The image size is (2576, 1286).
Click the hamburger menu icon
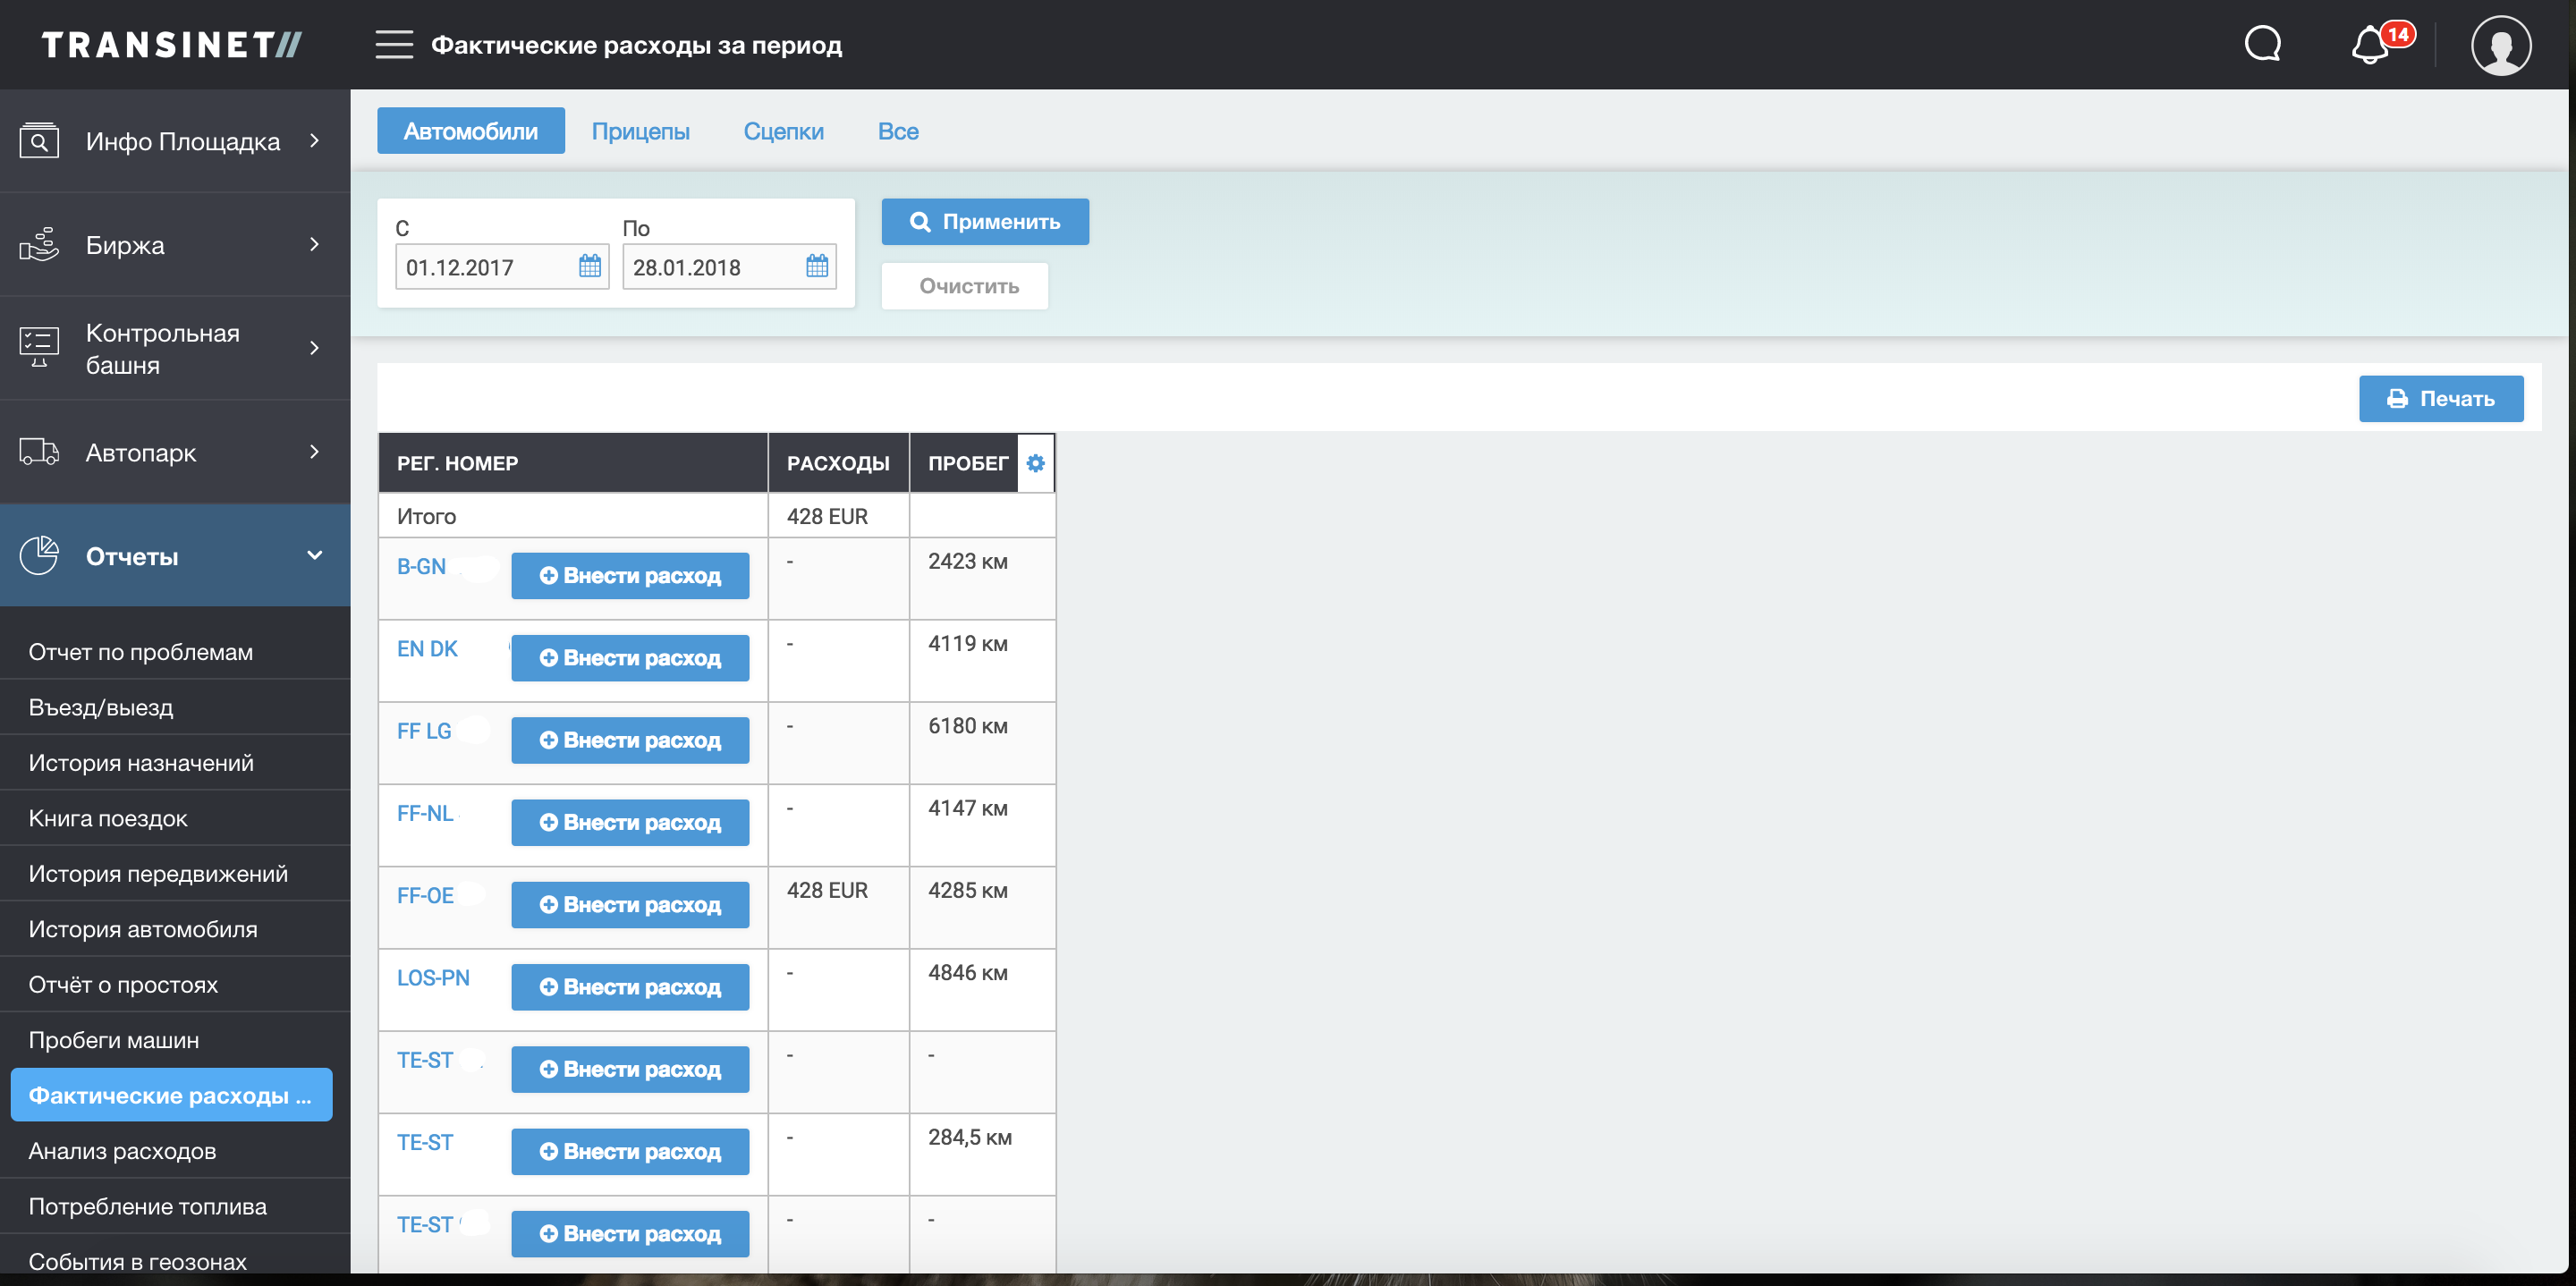(394, 45)
